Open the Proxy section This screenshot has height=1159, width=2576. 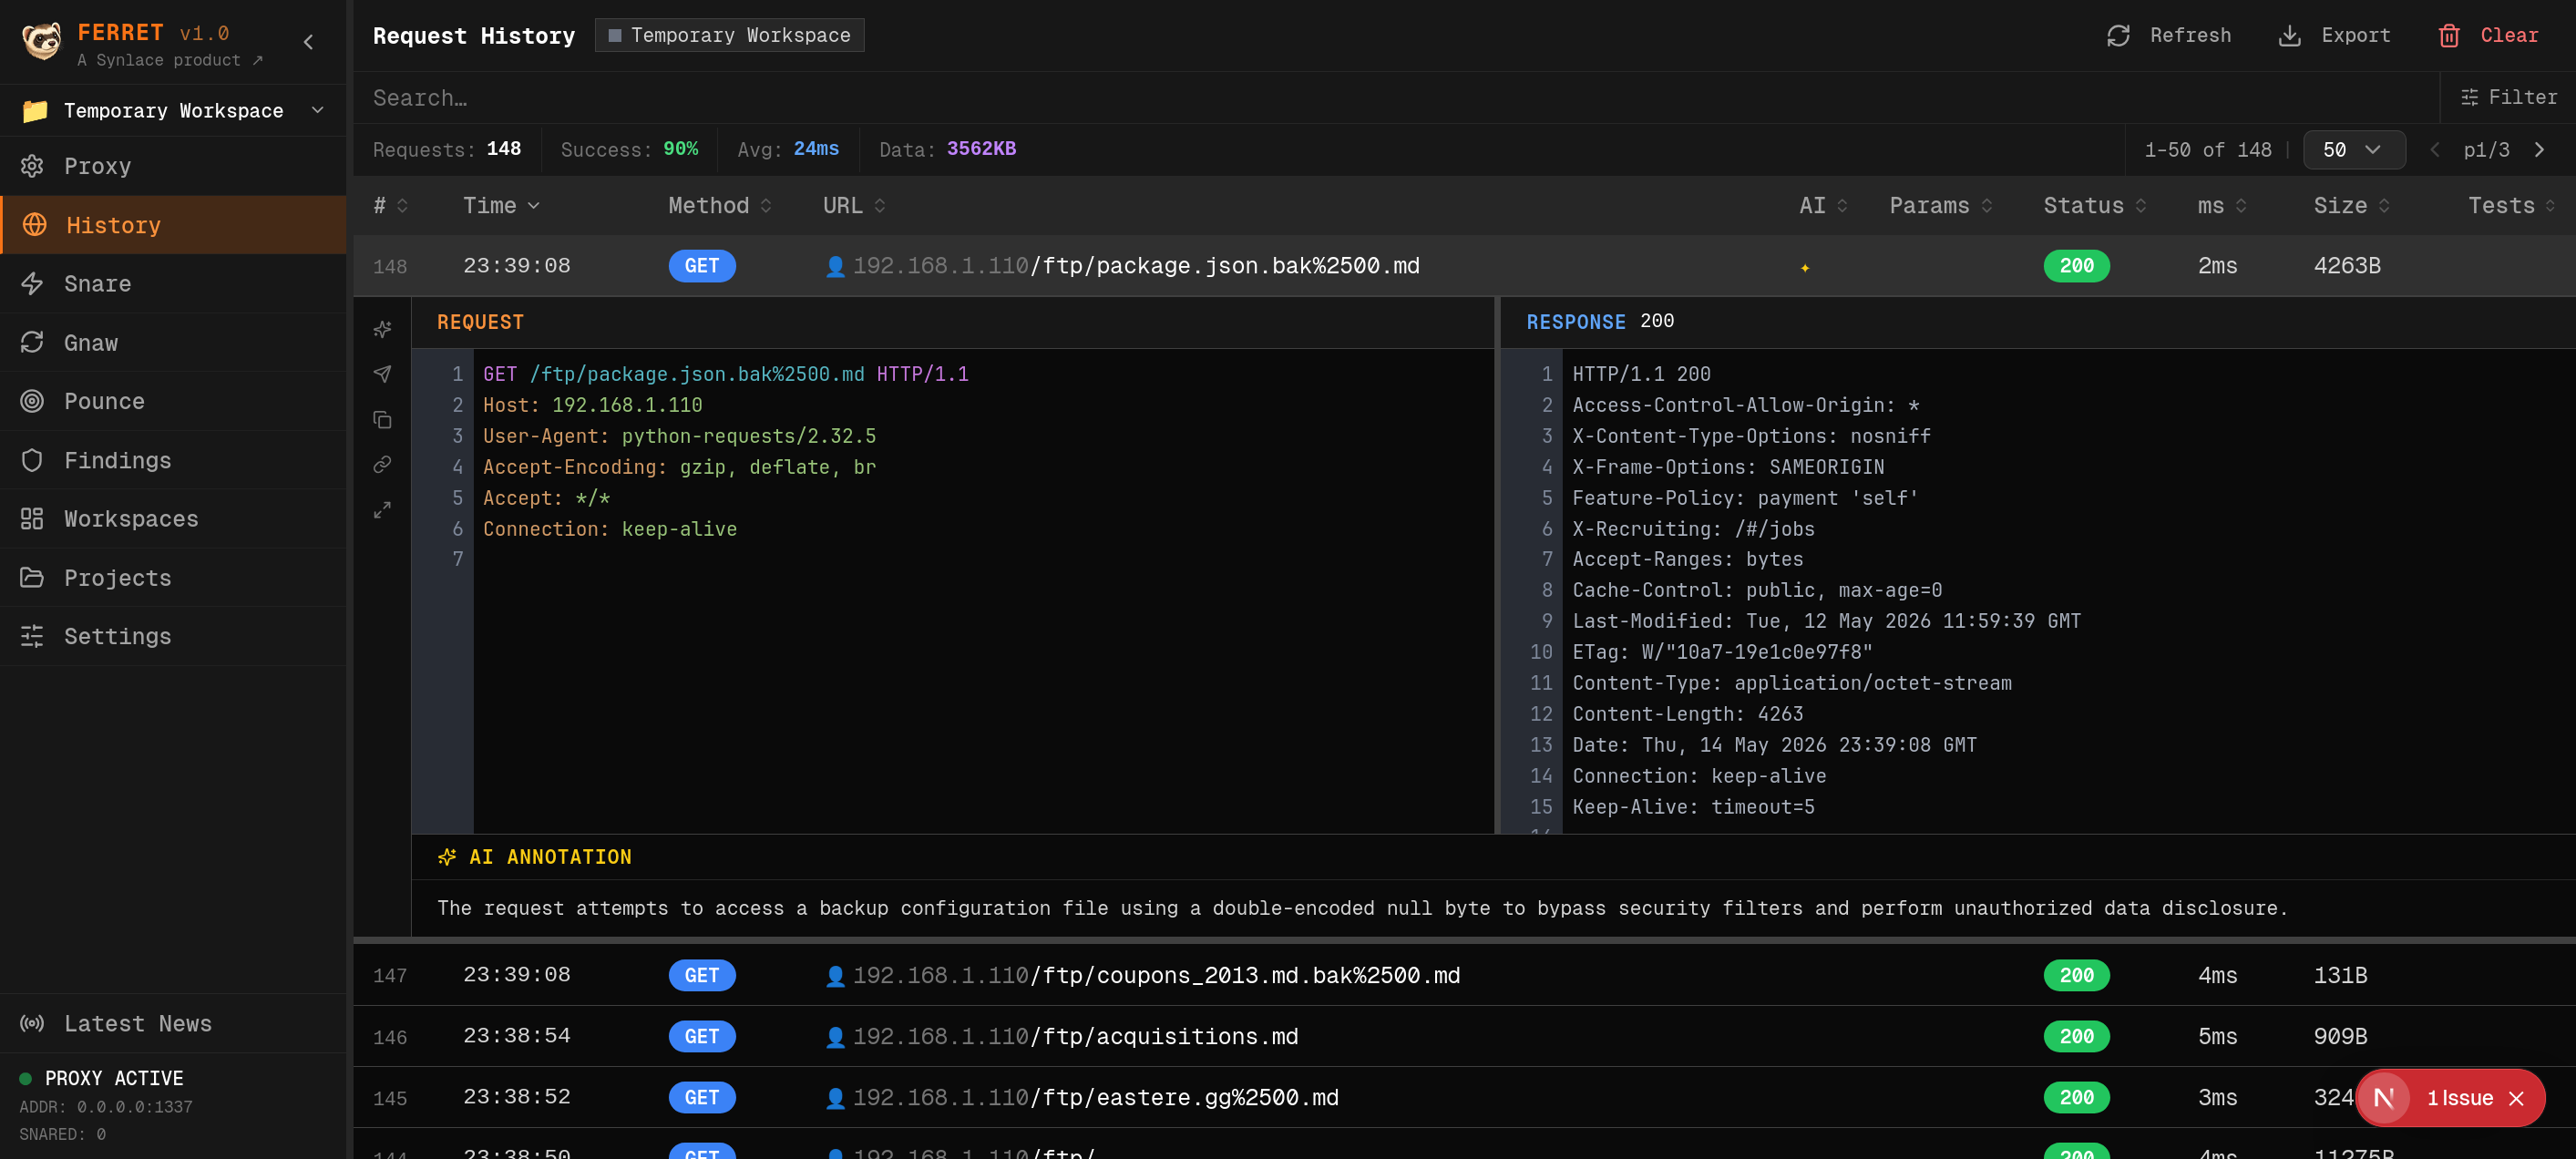coord(173,166)
